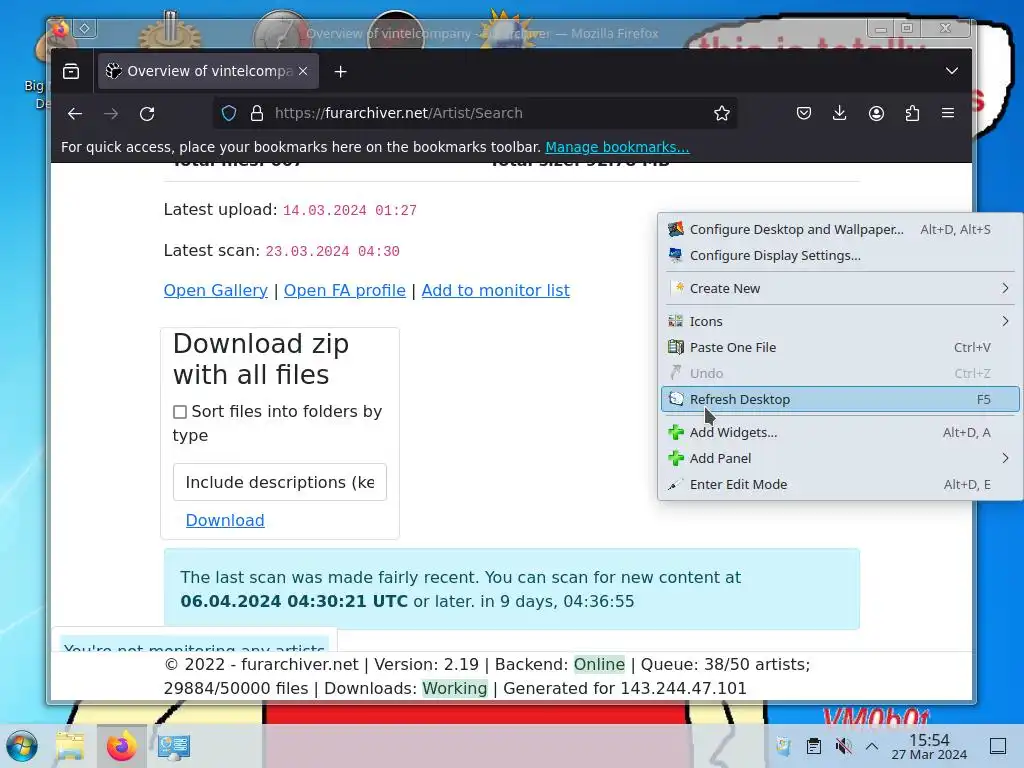Click latest upload date 14.03.2024 01:27
This screenshot has width=1024, height=768.
tap(349, 210)
